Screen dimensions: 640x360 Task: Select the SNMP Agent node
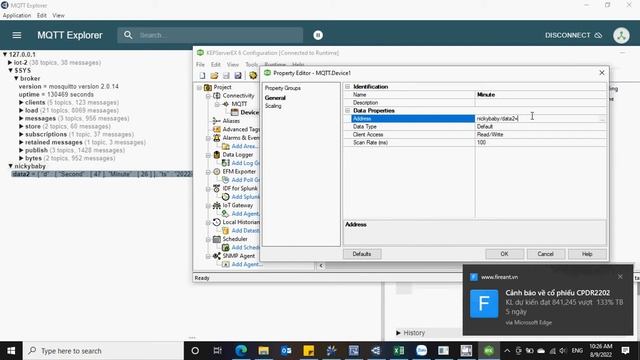(x=238, y=256)
